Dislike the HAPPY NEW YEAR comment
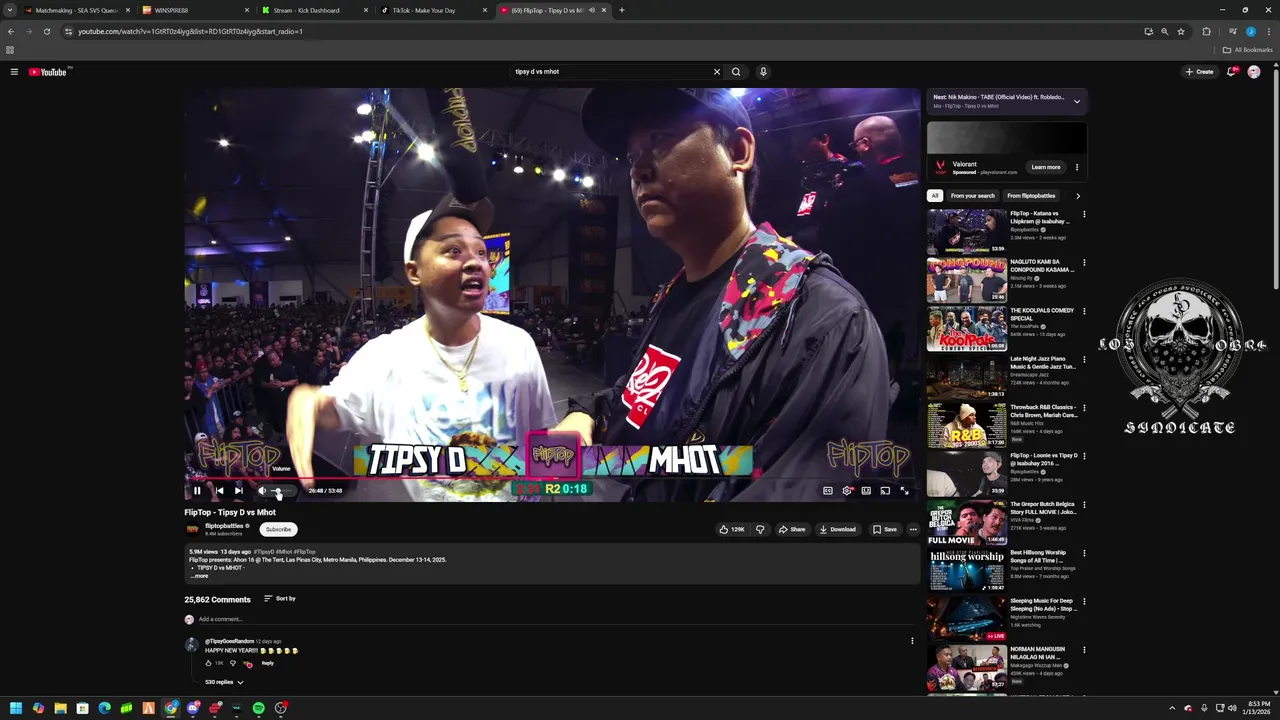Viewport: 1280px width, 720px height. pyautogui.click(x=233, y=663)
